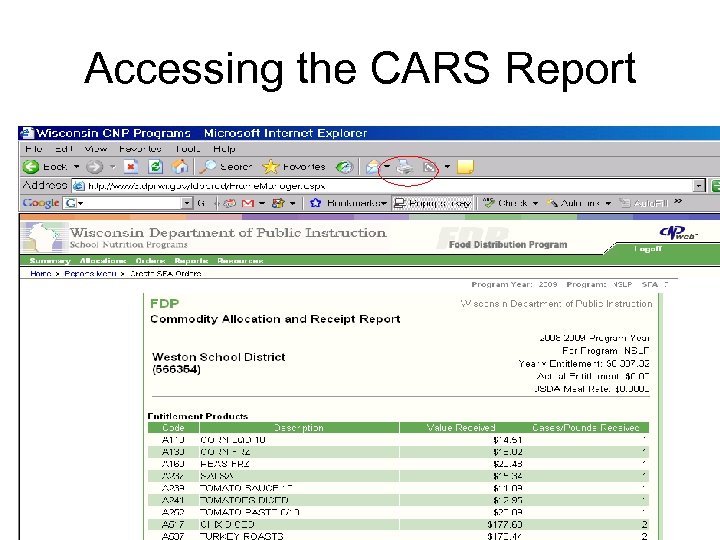This screenshot has width=720, height=540.
Task: Click the Edit page icon in toolbar
Action: (x=429, y=167)
